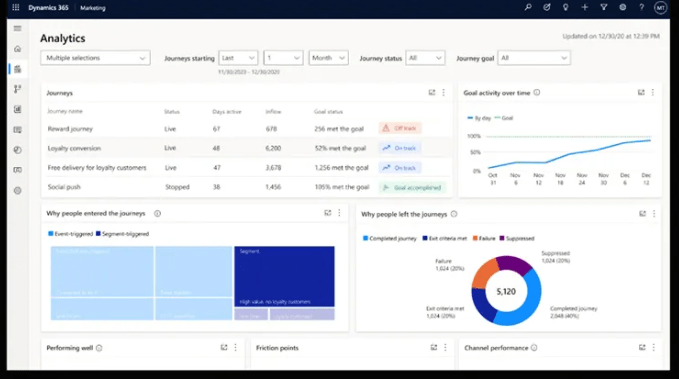
Task: Open the Marketing app name in header
Action: pos(93,8)
